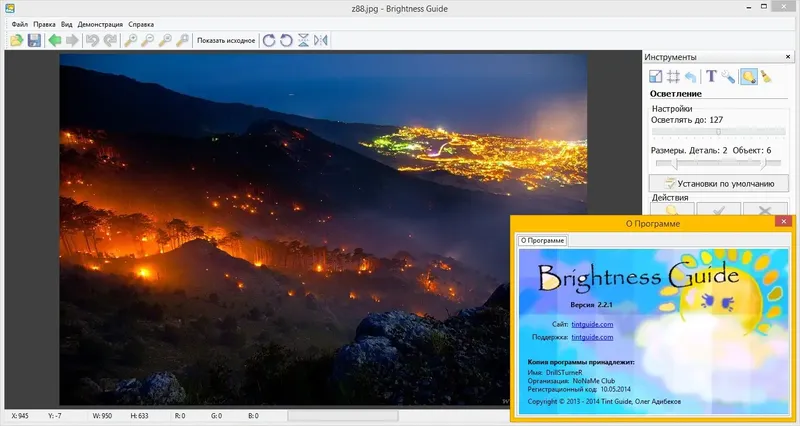The height and width of the screenshot is (426, 800).
Task: Flip the image vertically
Action: click(304, 40)
